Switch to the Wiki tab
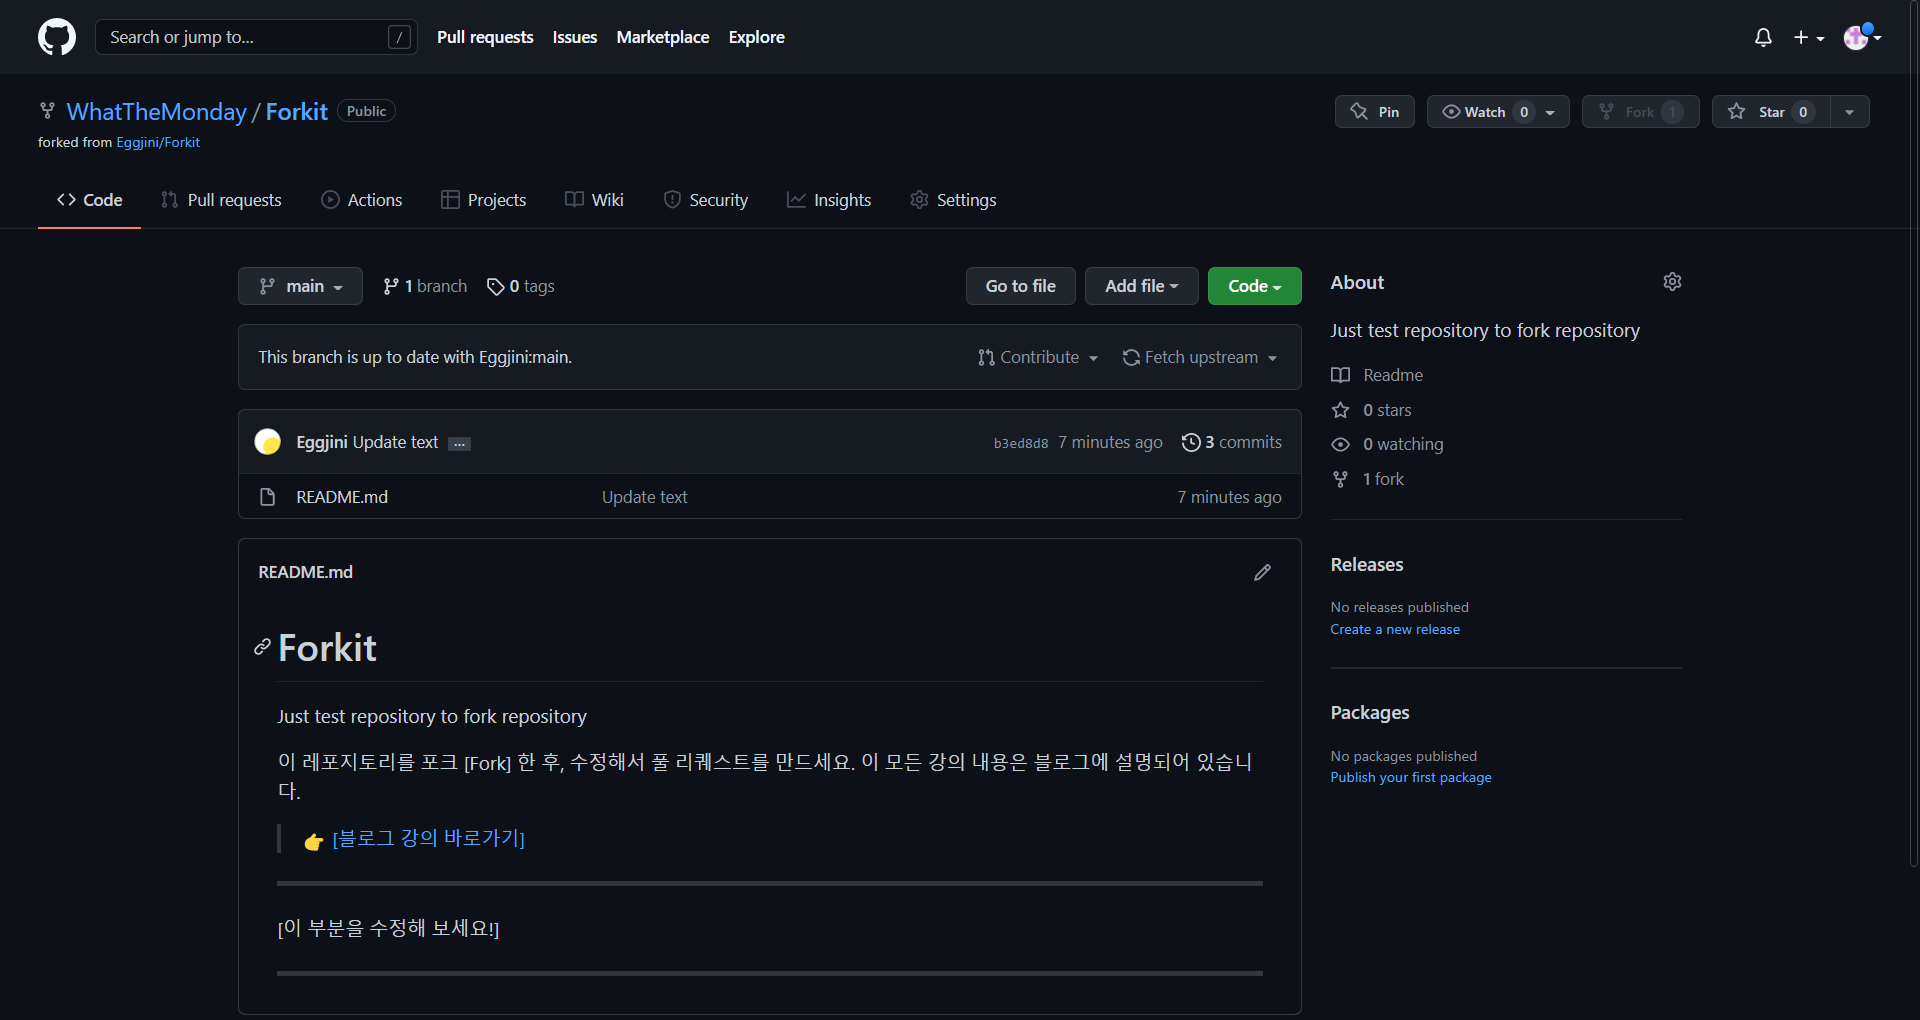Viewport: 1920px width, 1020px height. pos(594,200)
